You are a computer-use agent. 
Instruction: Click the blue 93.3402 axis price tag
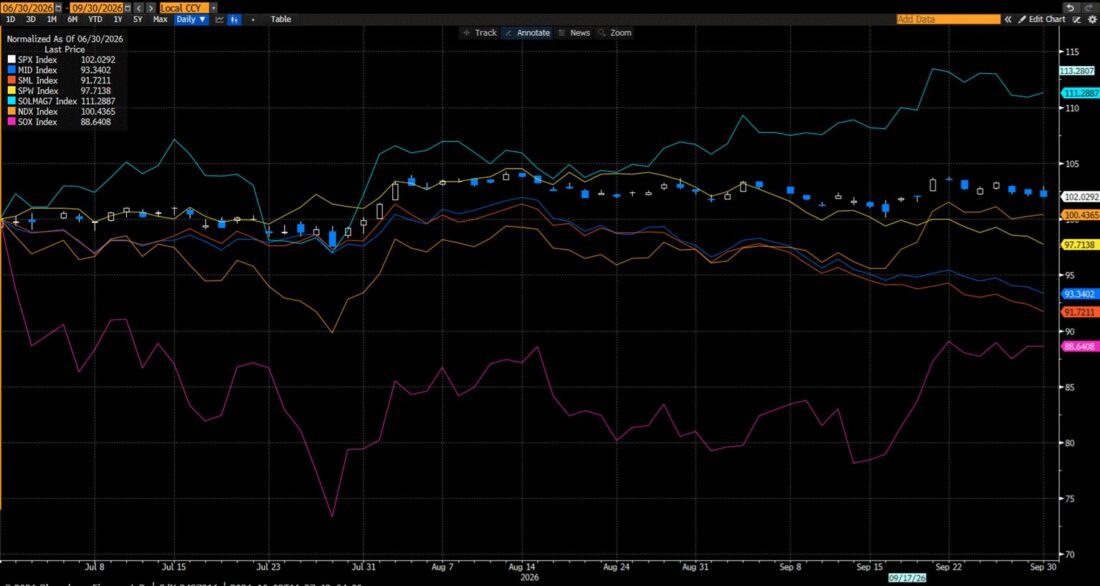click(x=1080, y=294)
